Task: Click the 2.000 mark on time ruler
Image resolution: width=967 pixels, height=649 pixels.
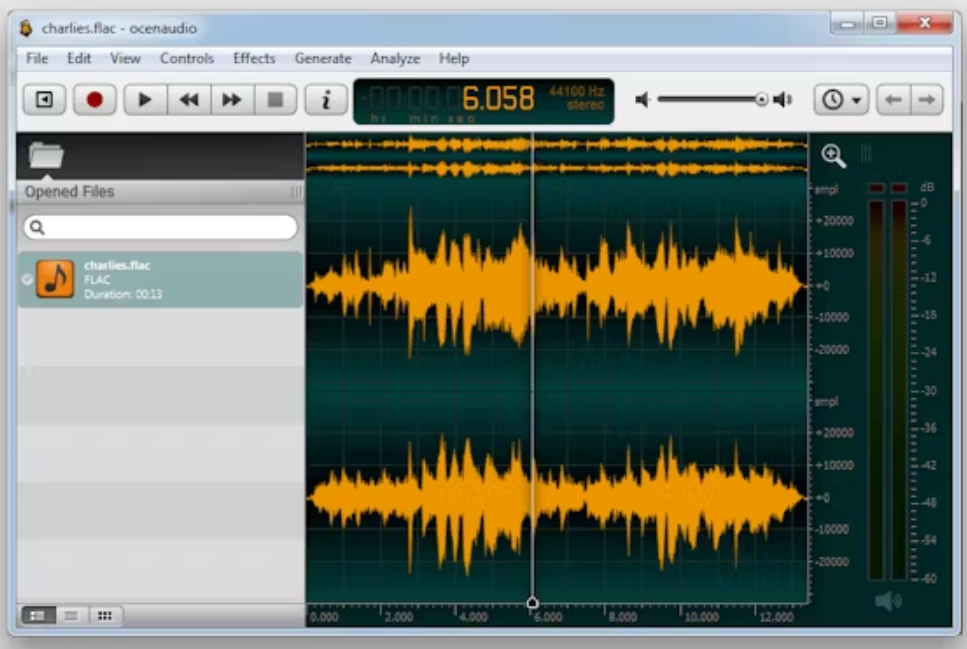Action: click(x=398, y=616)
